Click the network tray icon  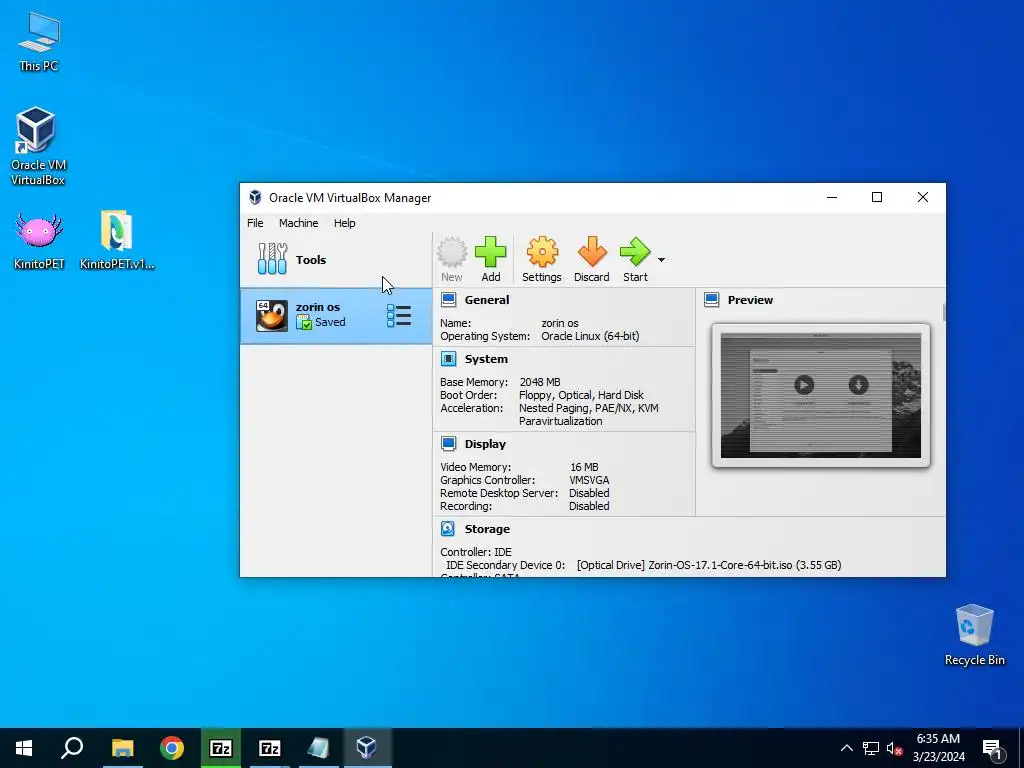(x=871, y=748)
